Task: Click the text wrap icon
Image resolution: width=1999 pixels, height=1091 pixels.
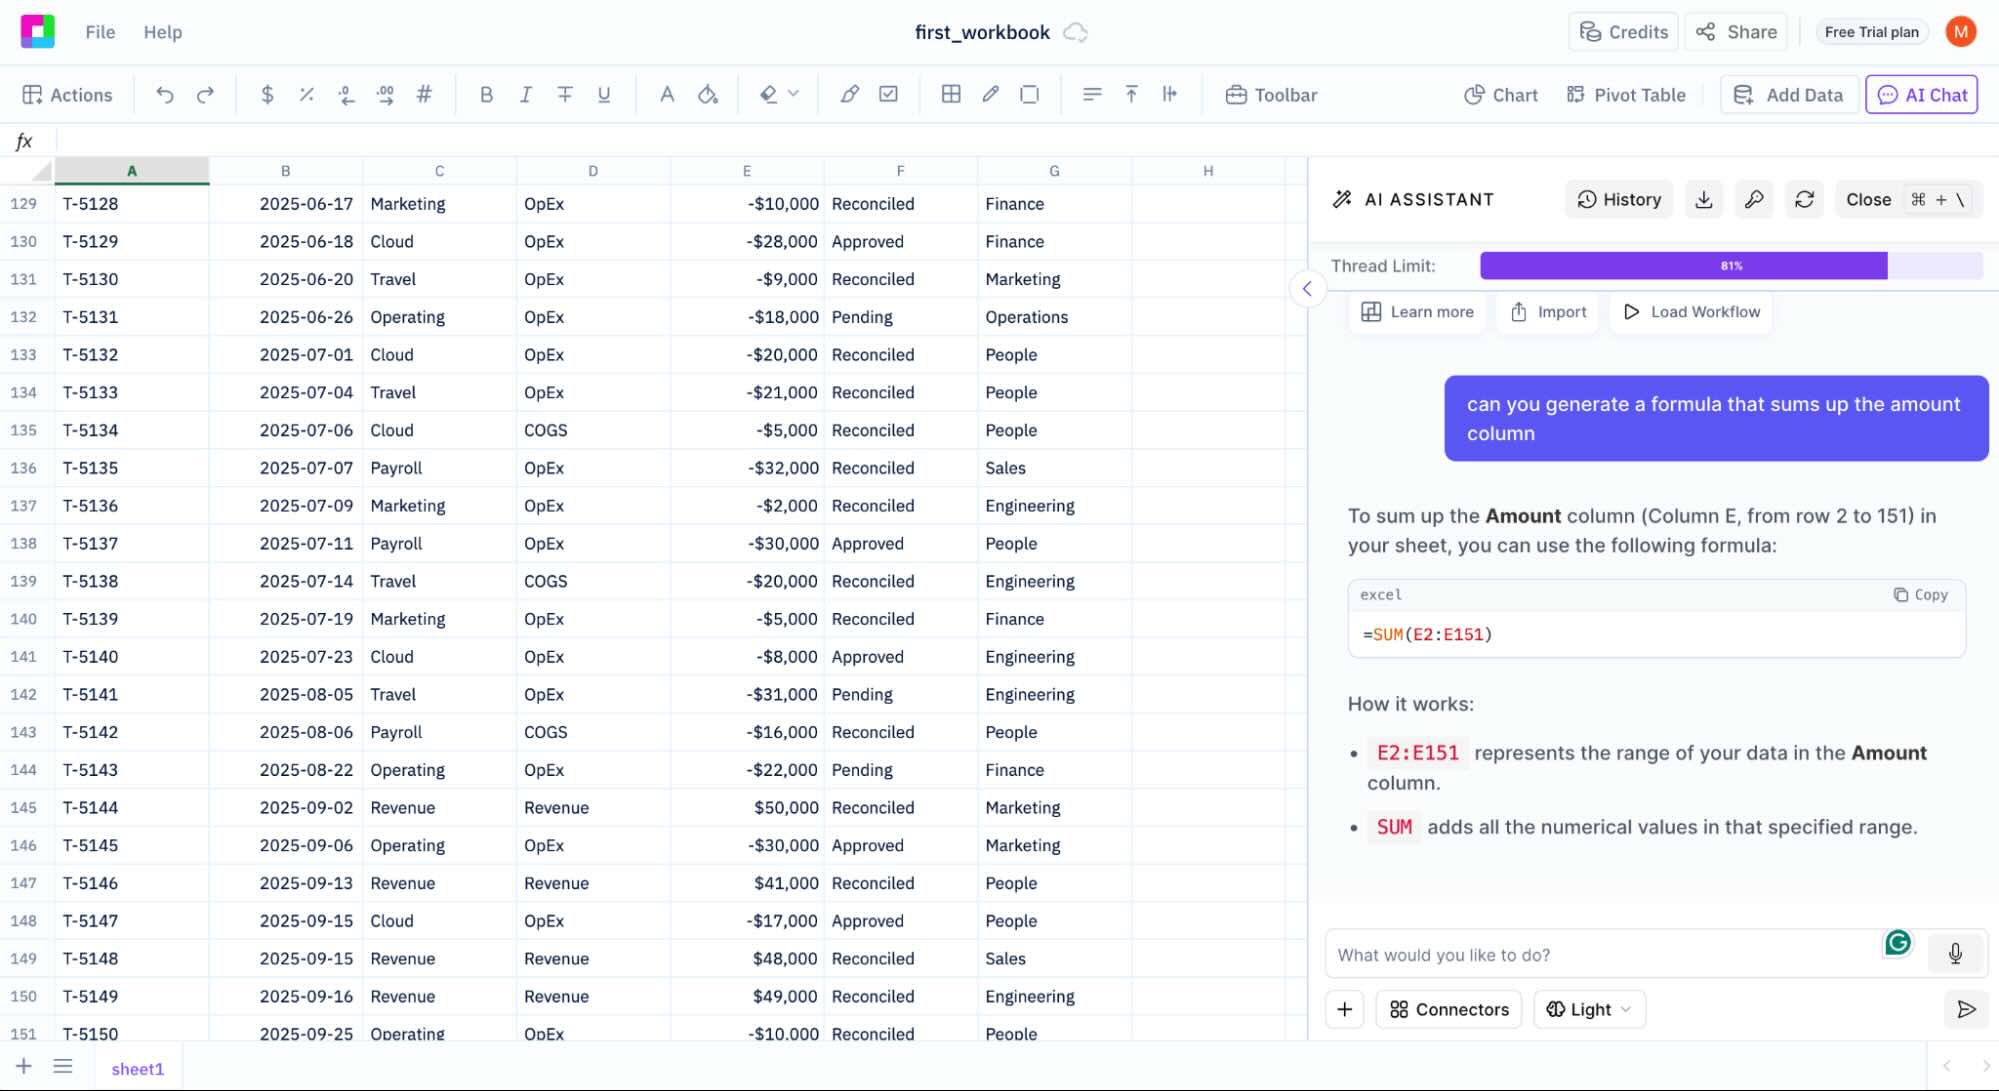Action: click(1170, 95)
